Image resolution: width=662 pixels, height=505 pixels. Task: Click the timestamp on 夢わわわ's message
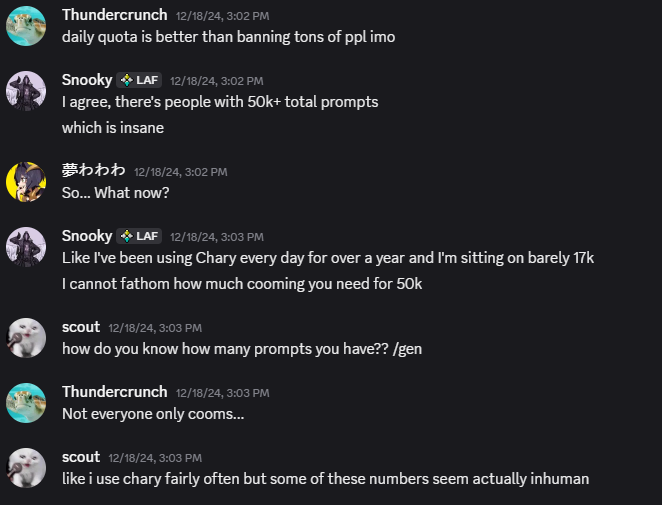[x=181, y=172]
